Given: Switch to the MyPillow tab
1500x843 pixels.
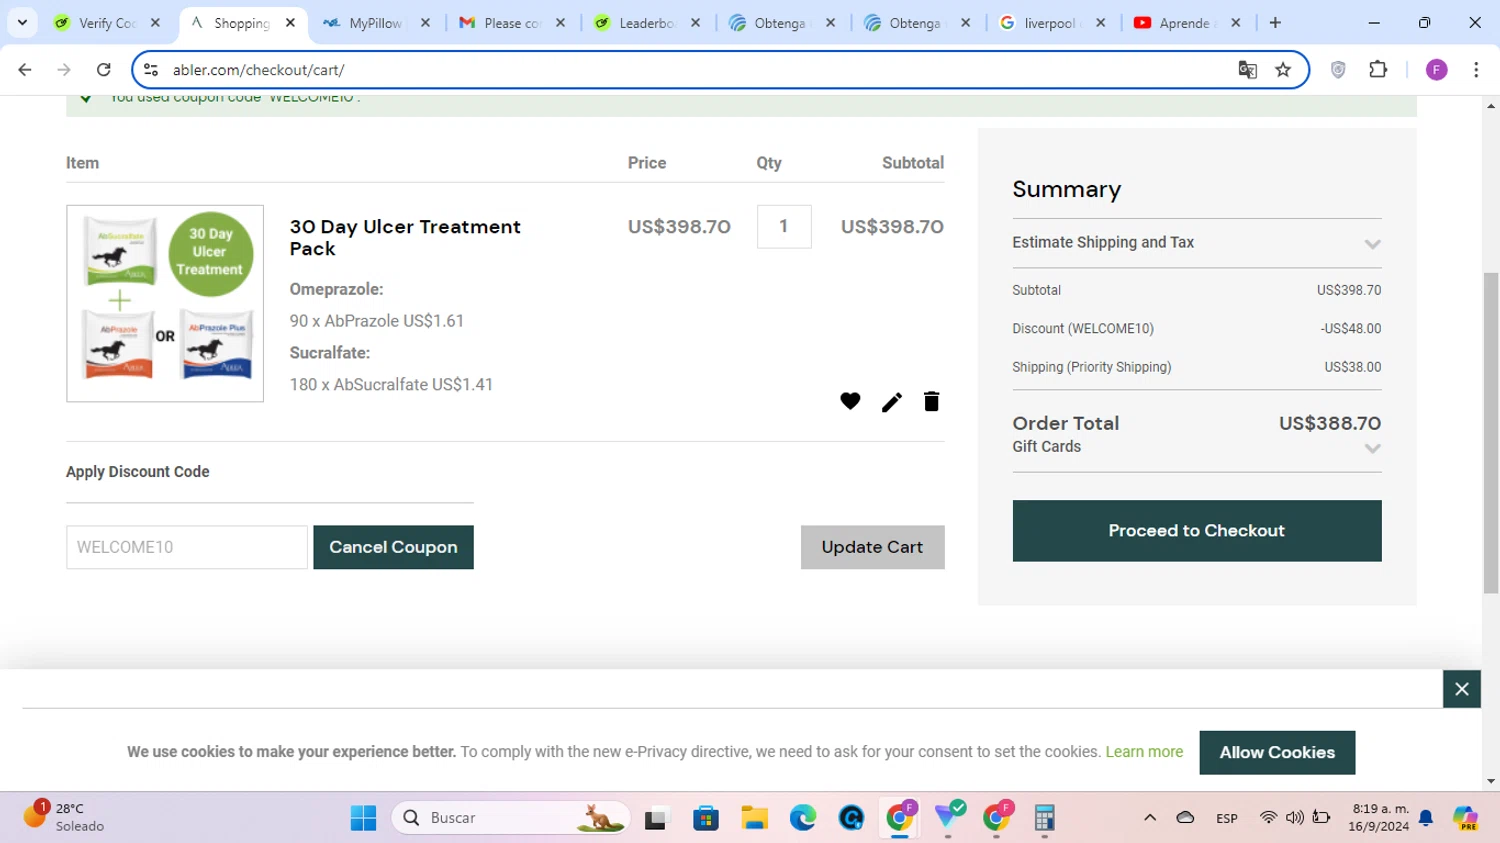Looking at the screenshot, I should pyautogui.click(x=376, y=23).
